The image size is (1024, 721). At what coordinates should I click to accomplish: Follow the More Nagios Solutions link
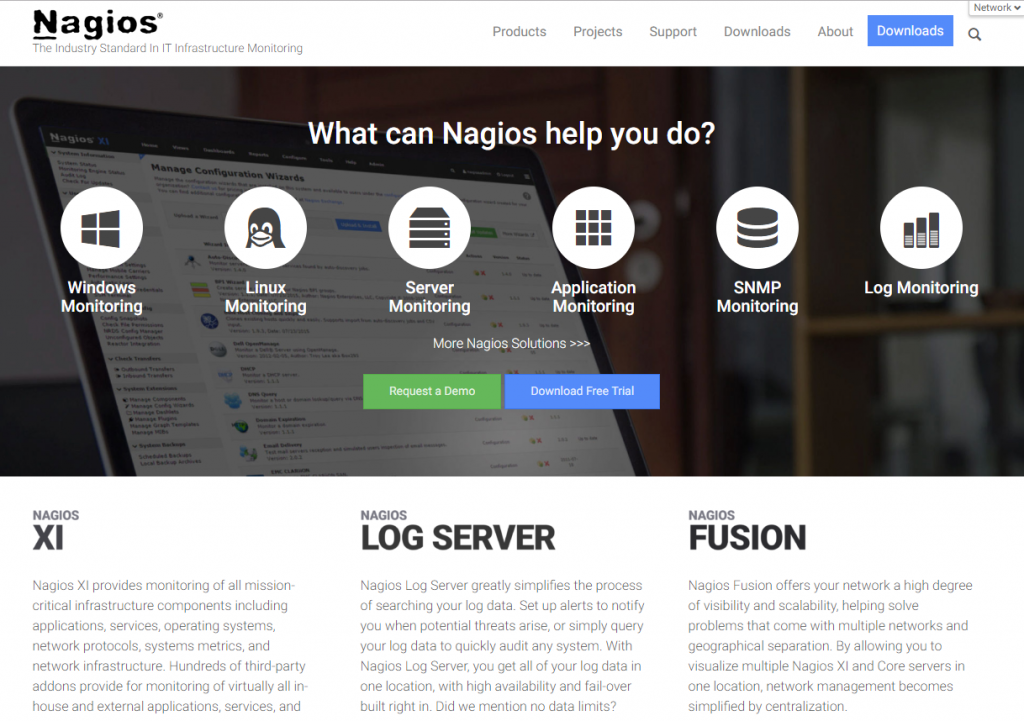click(x=511, y=344)
